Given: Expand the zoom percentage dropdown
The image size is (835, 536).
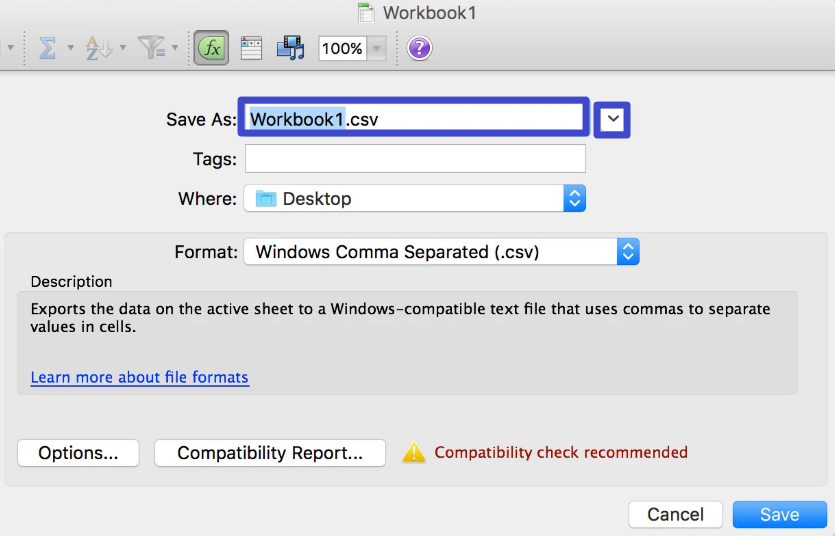Looking at the screenshot, I should coord(376,48).
